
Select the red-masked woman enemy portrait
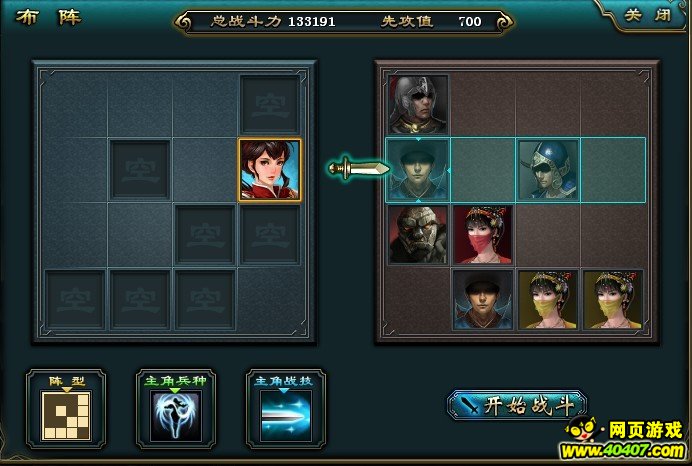coord(483,235)
